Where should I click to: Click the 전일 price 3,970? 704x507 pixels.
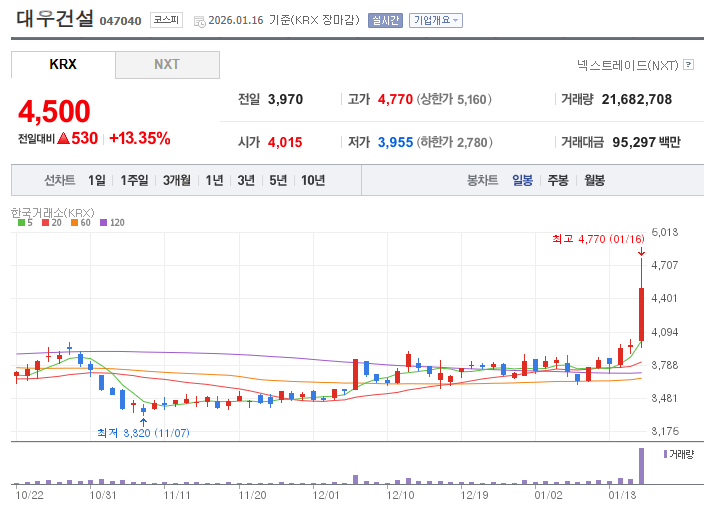286,99
